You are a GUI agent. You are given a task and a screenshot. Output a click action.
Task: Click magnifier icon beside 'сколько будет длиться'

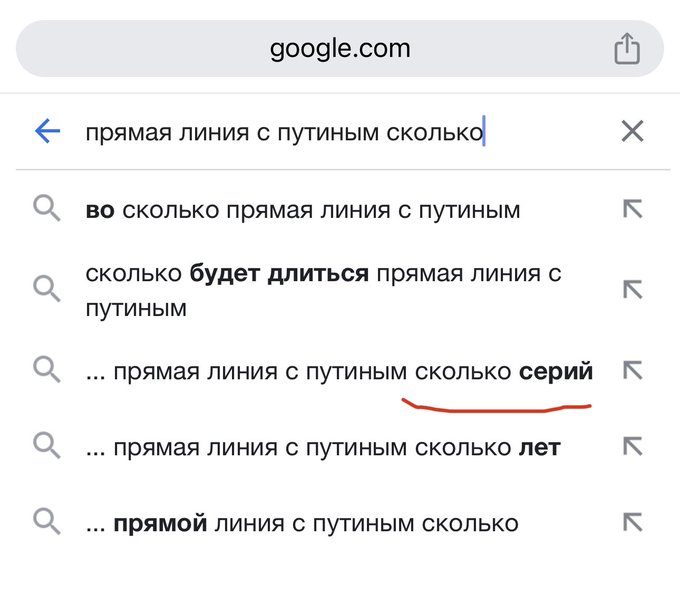click(47, 288)
